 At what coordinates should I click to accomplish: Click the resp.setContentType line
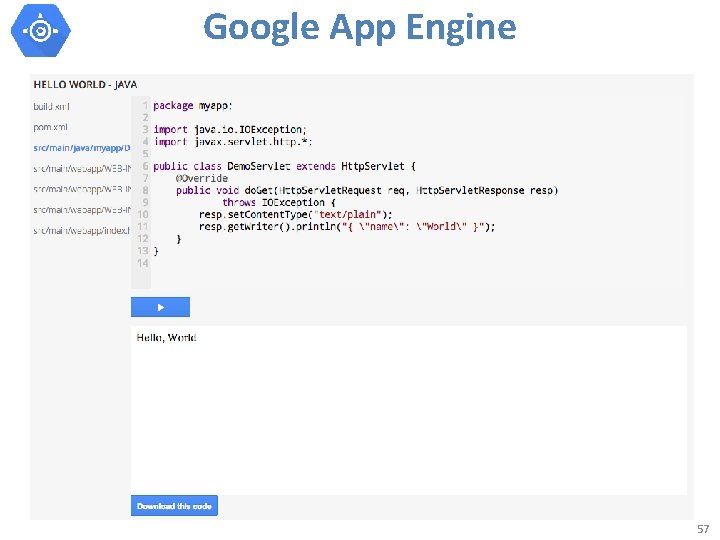[x=296, y=214]
